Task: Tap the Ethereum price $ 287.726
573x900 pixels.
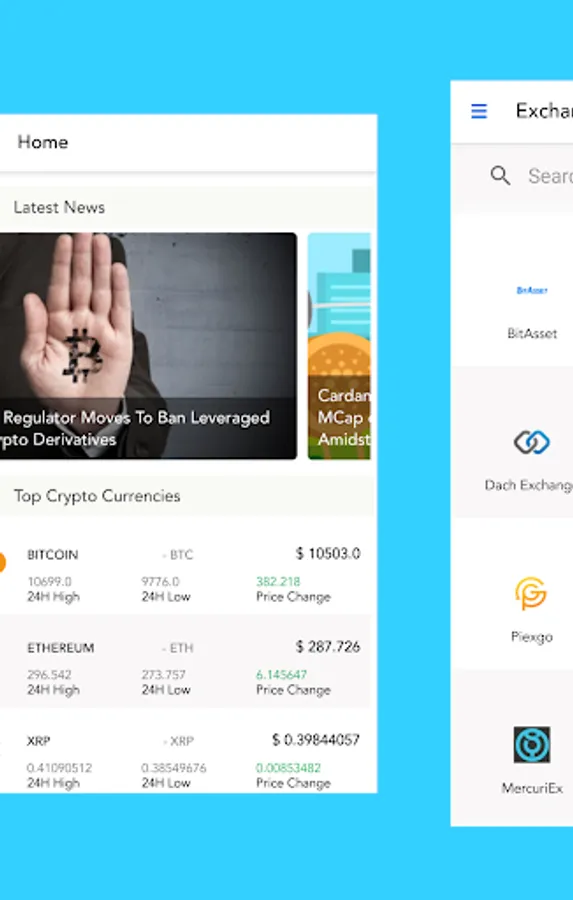Action: coord(328,646)
